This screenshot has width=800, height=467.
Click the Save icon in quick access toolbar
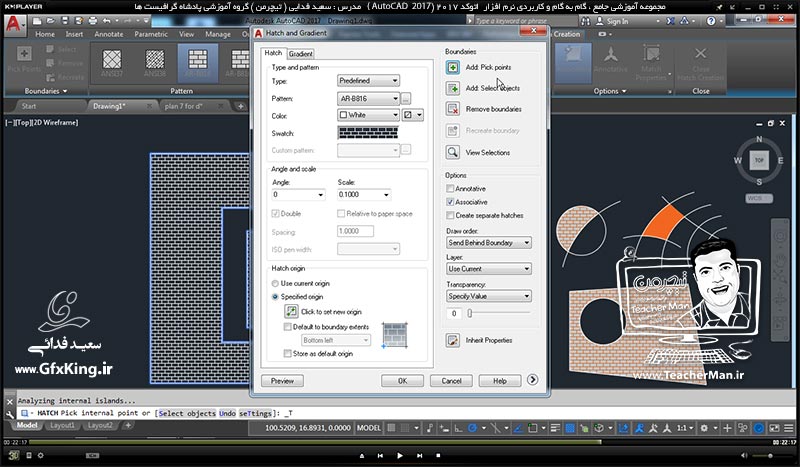pos(65,21)
